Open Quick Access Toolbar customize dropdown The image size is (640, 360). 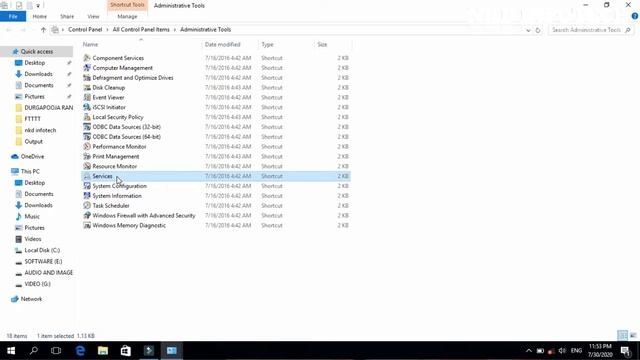(38, 6)
